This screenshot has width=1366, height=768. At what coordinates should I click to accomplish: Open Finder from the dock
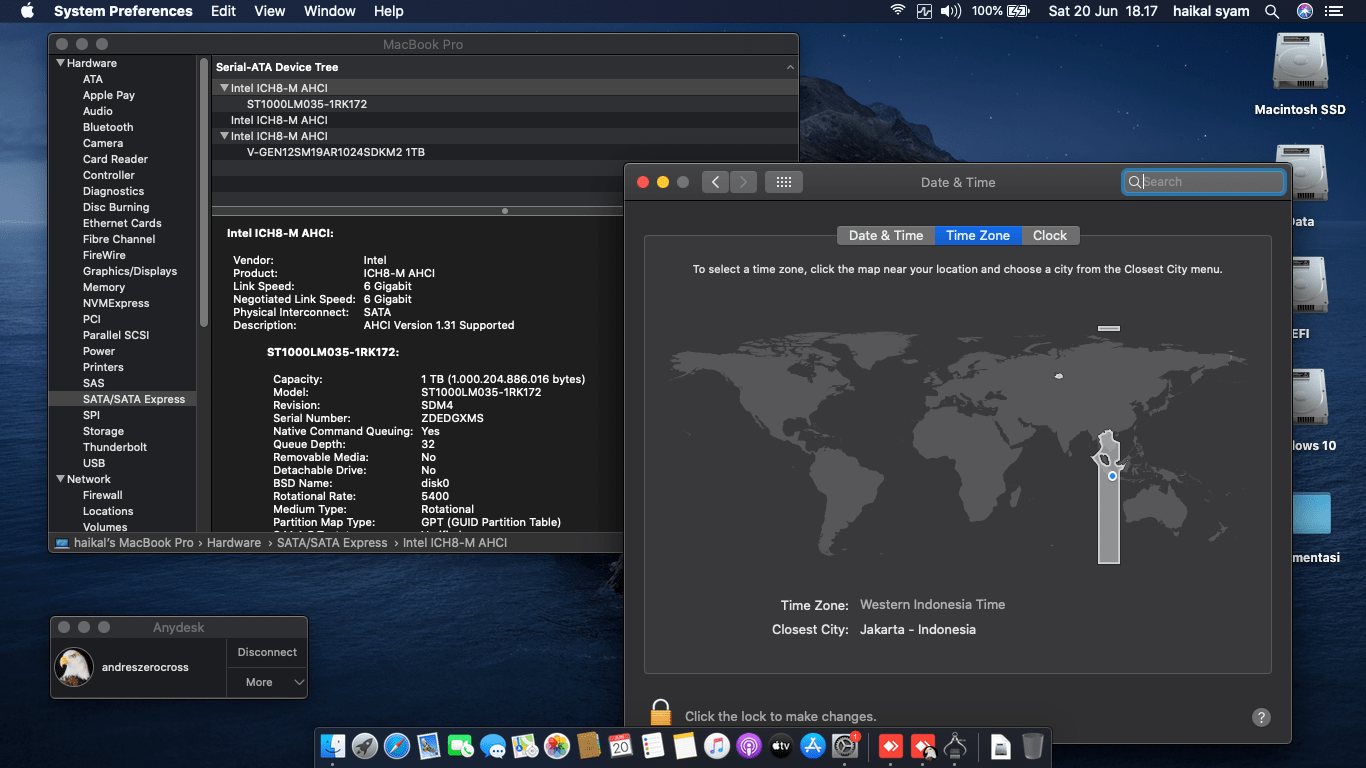(333, 746)
